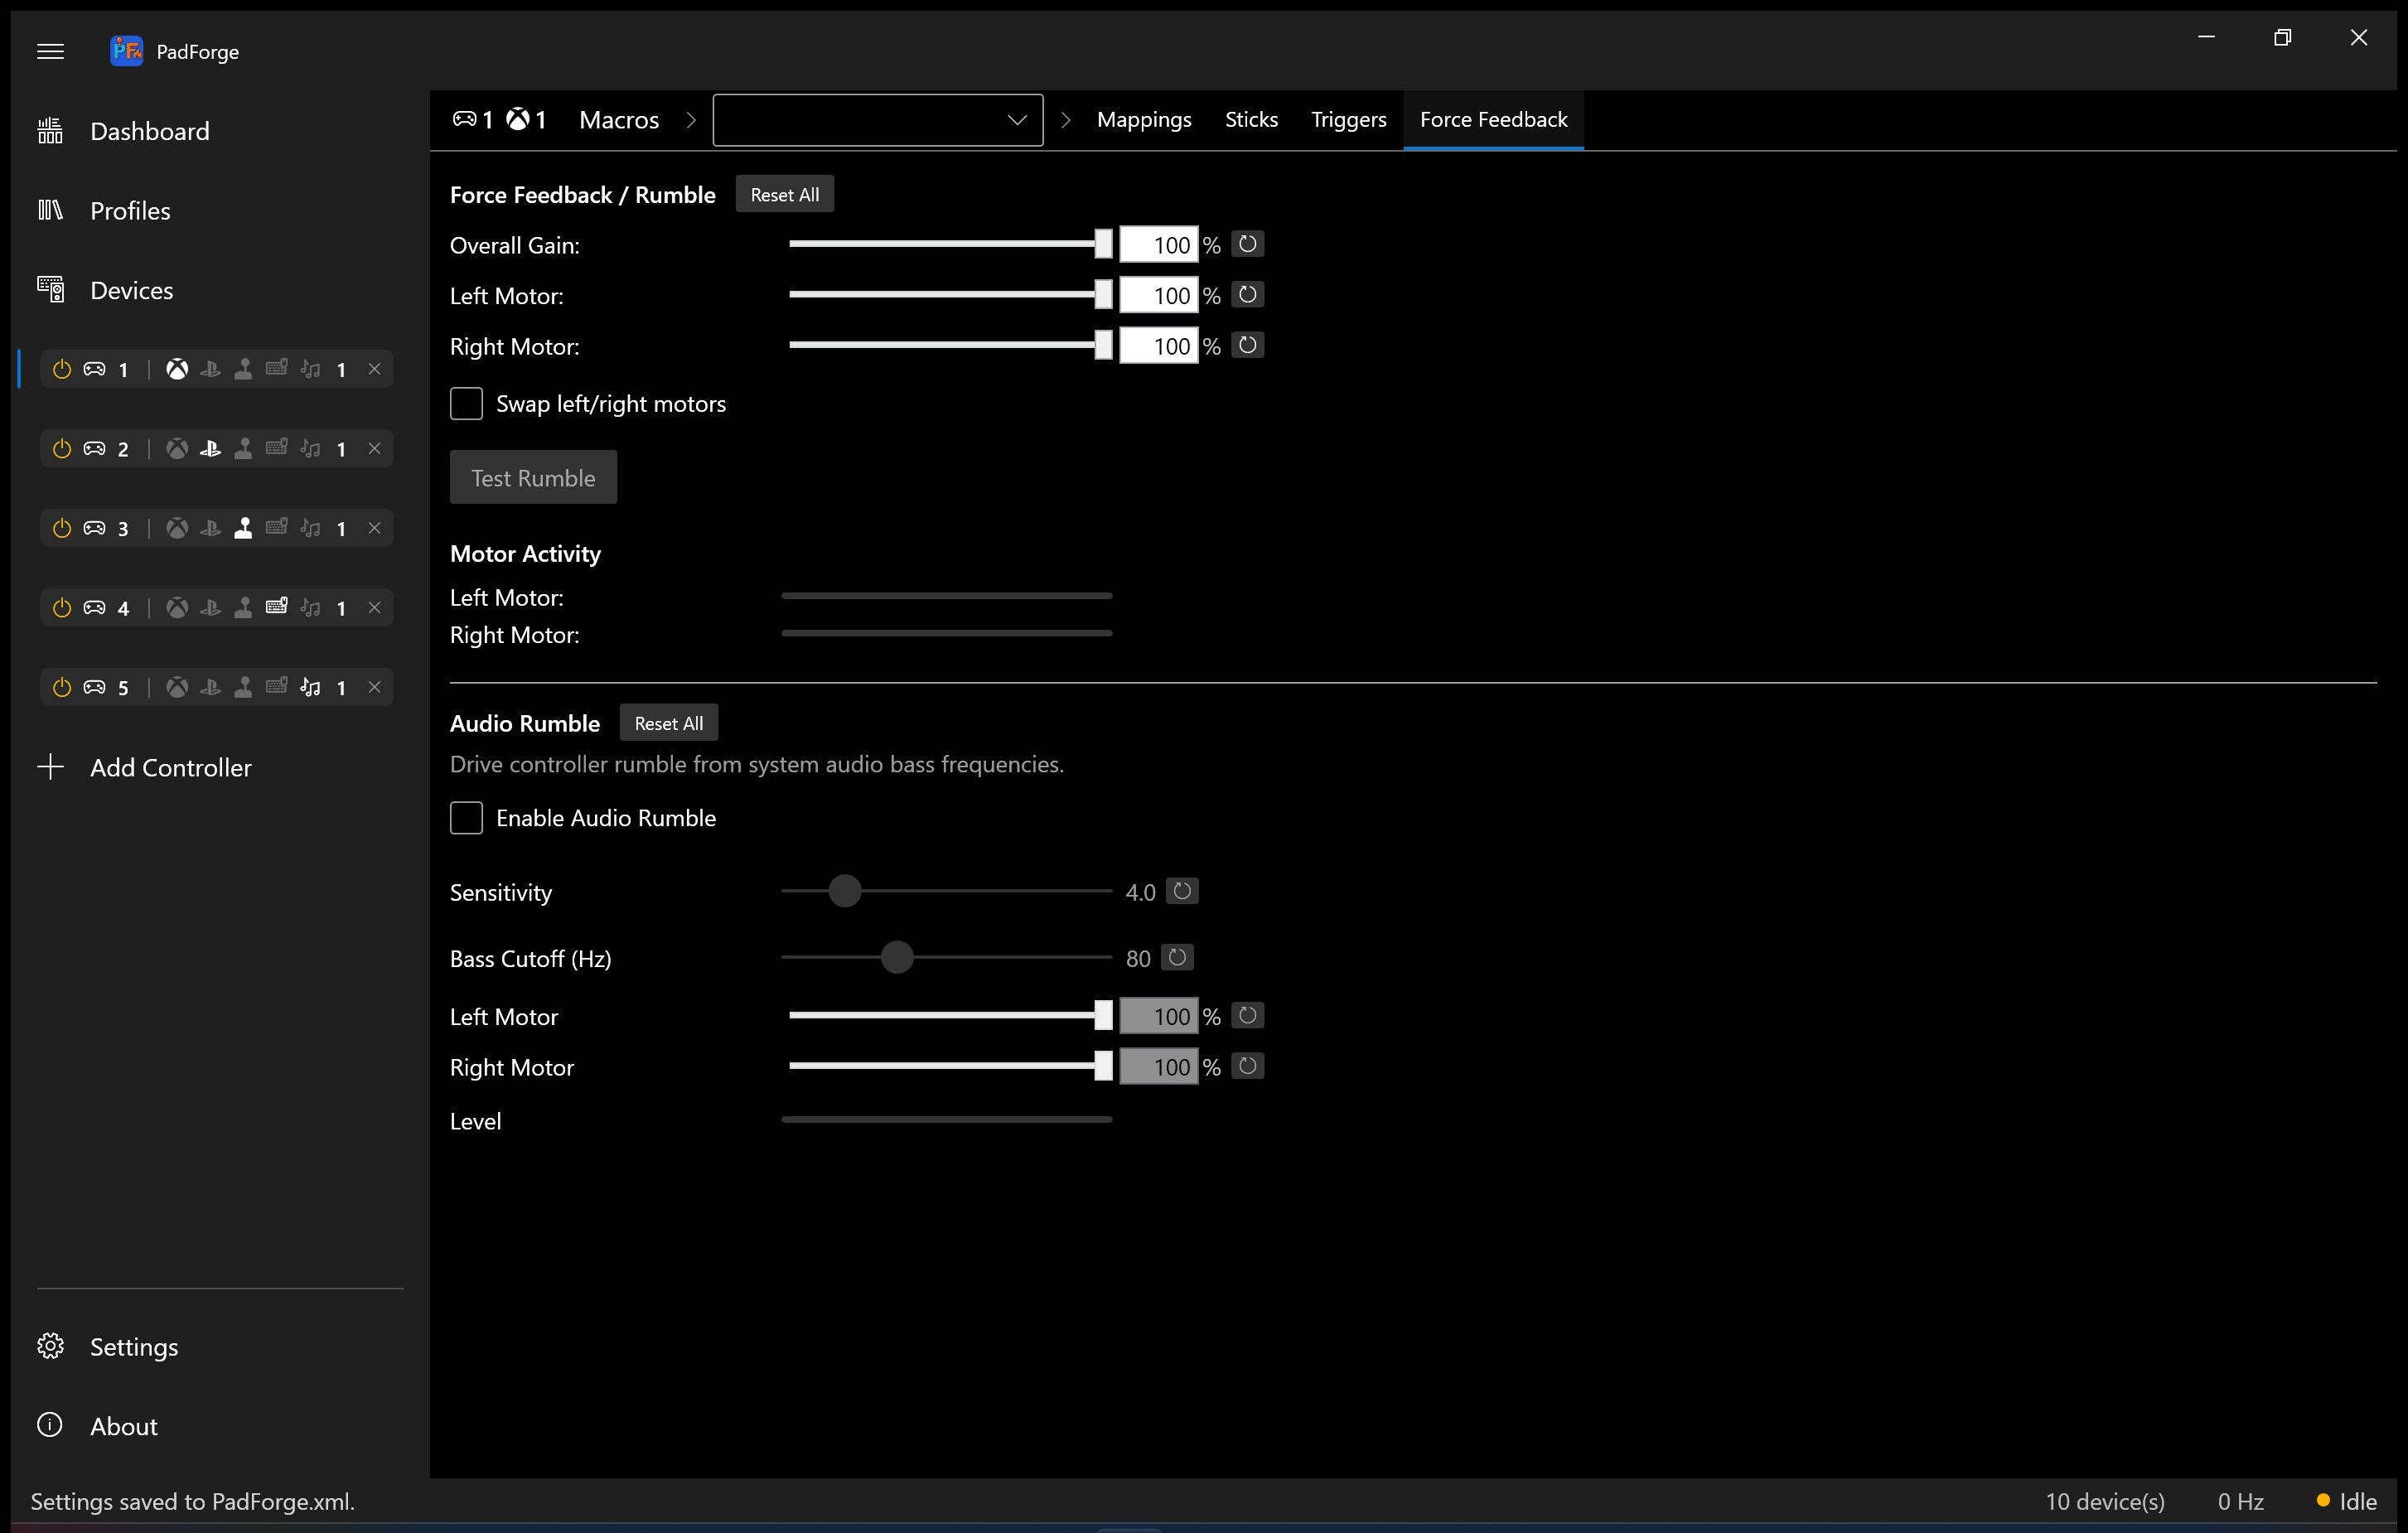Check the Enable Audio Rumble box

tap(466, 818)
